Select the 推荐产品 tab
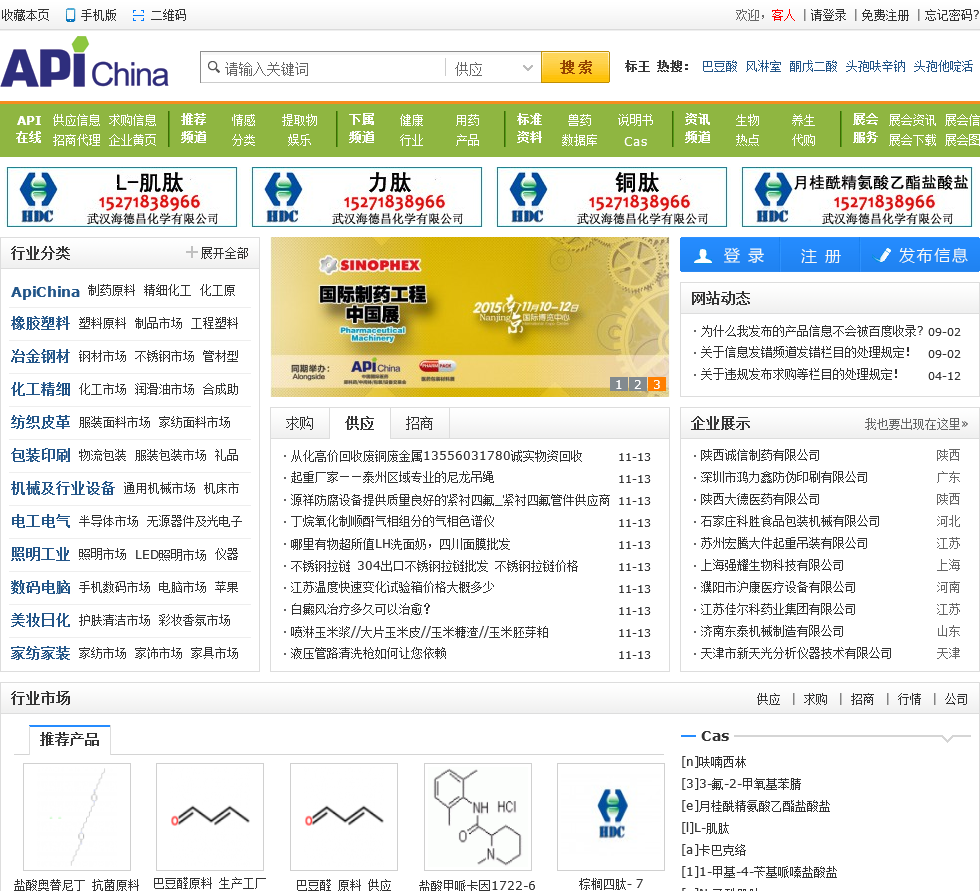The width and height of the screenshot is (980, 891). click(69, 740)
